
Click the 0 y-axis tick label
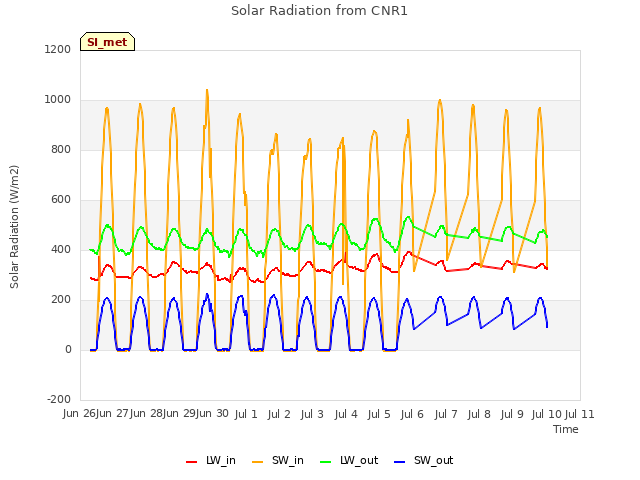point(68,349)
